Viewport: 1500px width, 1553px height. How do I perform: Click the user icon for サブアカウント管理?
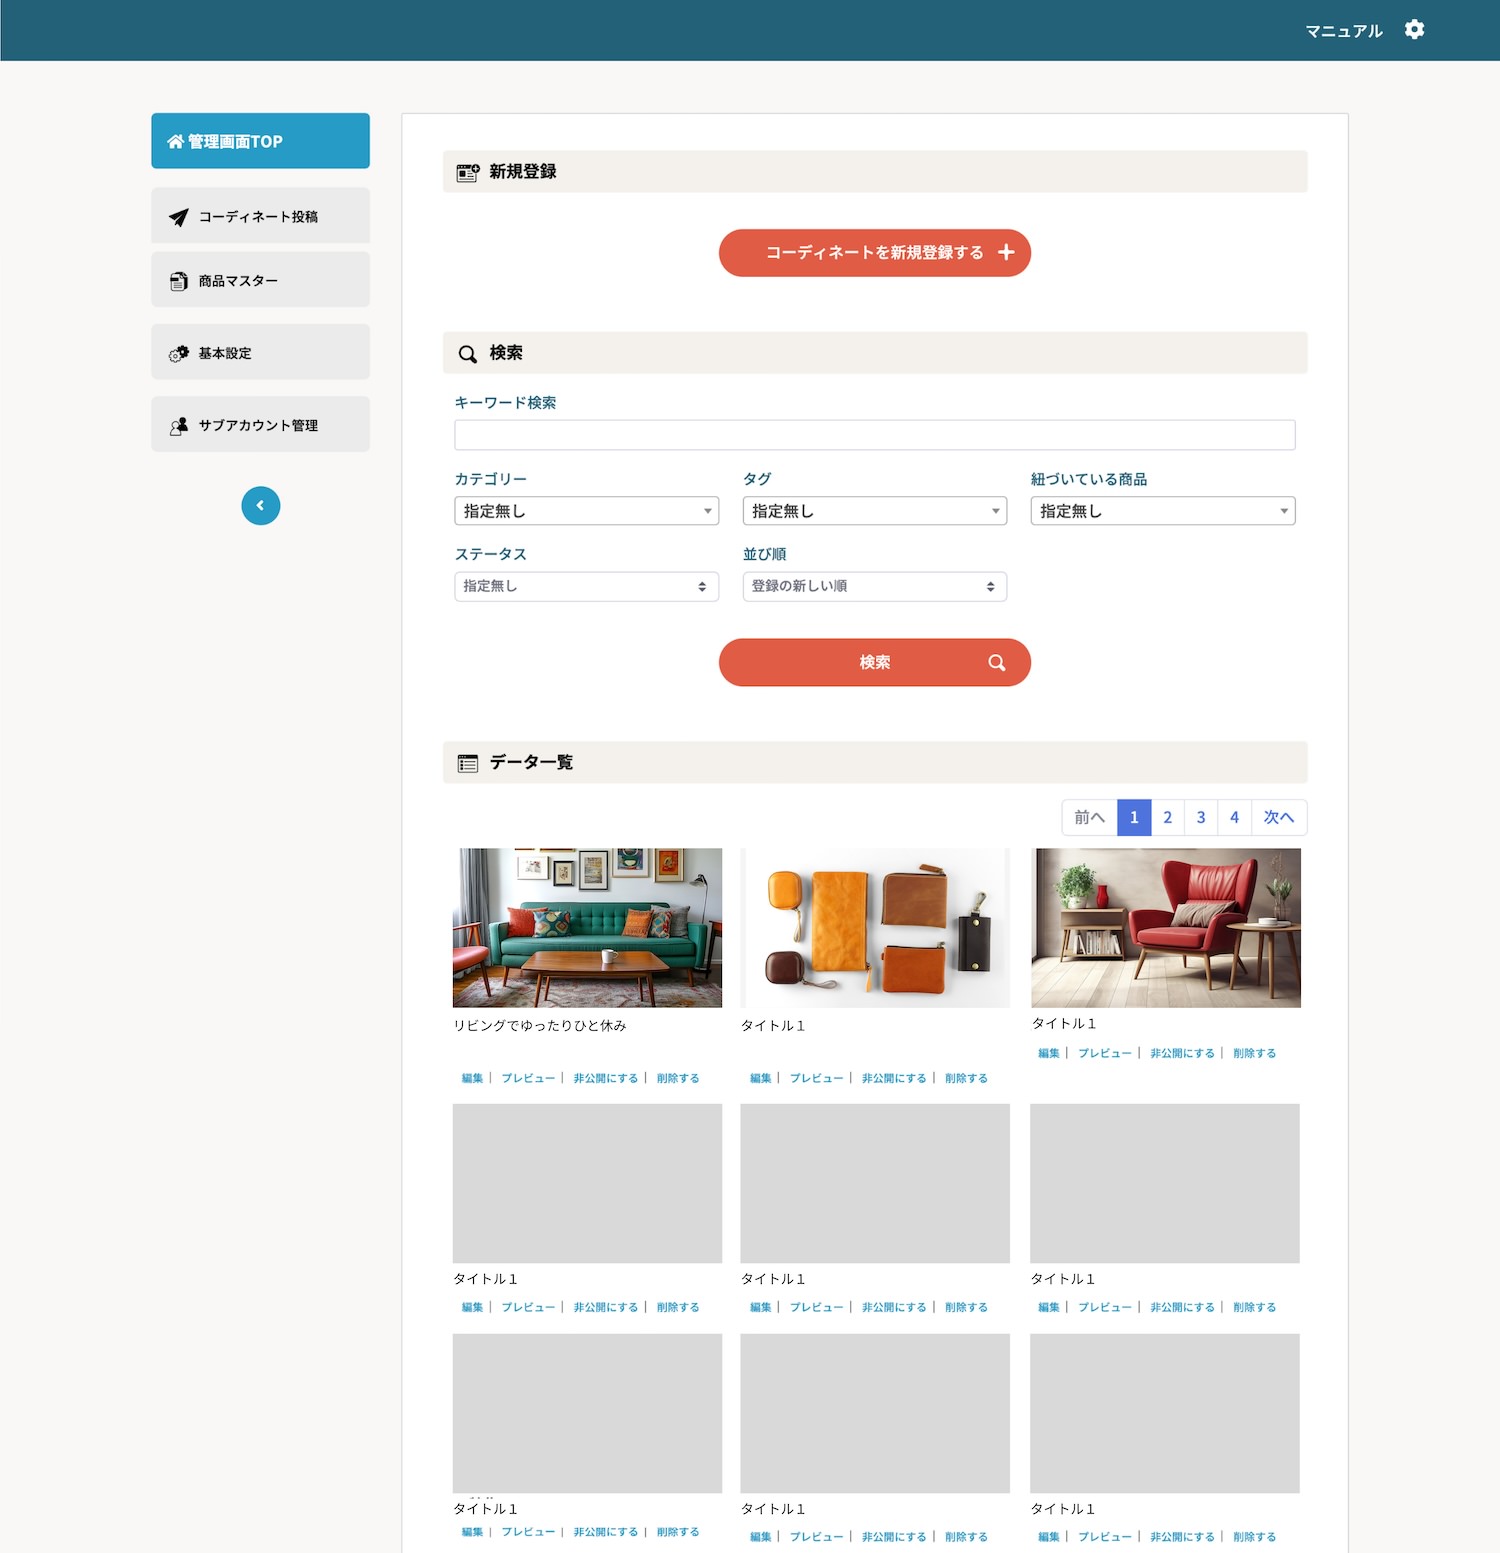point(179,426)
